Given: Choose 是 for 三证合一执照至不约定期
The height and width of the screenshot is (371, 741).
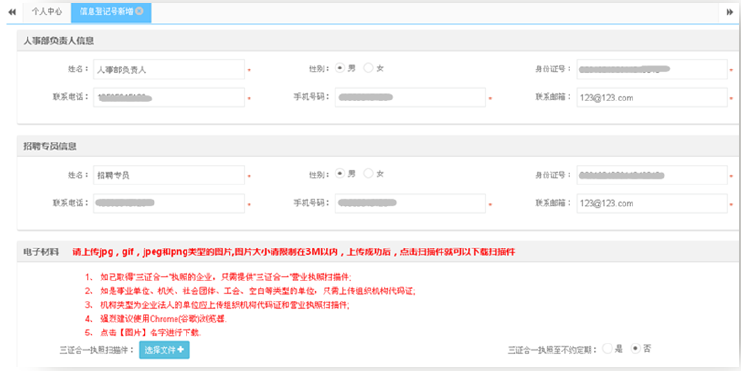Looking at the screenshot, I should coord(607,349).
